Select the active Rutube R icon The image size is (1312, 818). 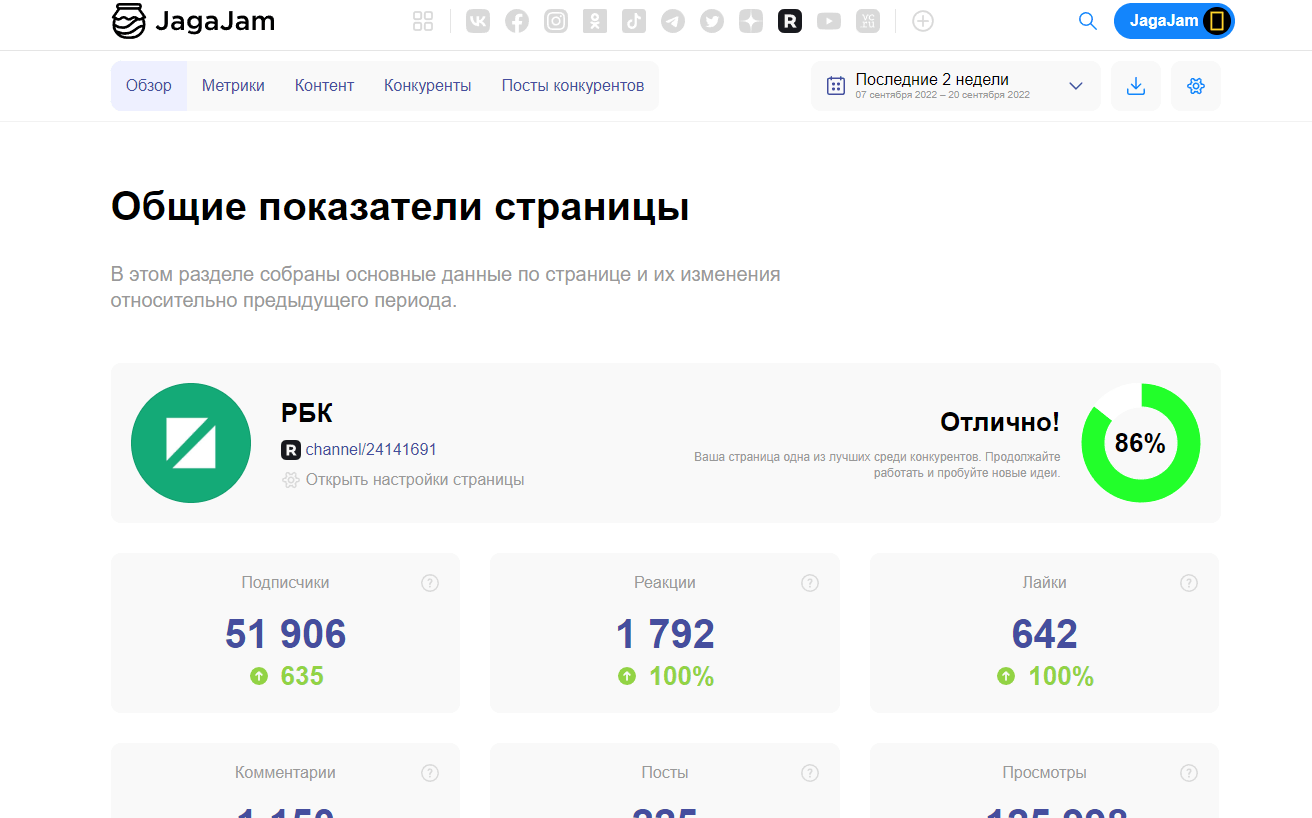pos(790,21)
